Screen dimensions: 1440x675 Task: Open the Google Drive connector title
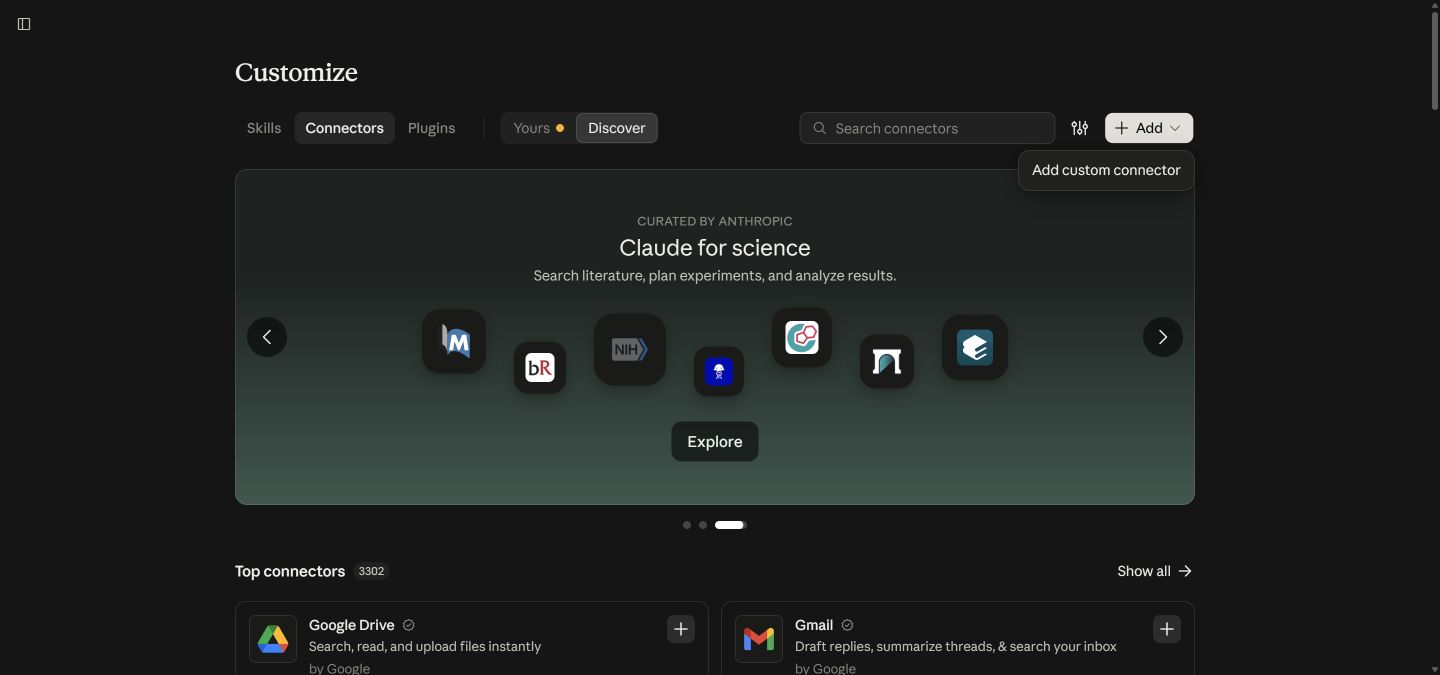pyautogui.click(x=352, y=625)
